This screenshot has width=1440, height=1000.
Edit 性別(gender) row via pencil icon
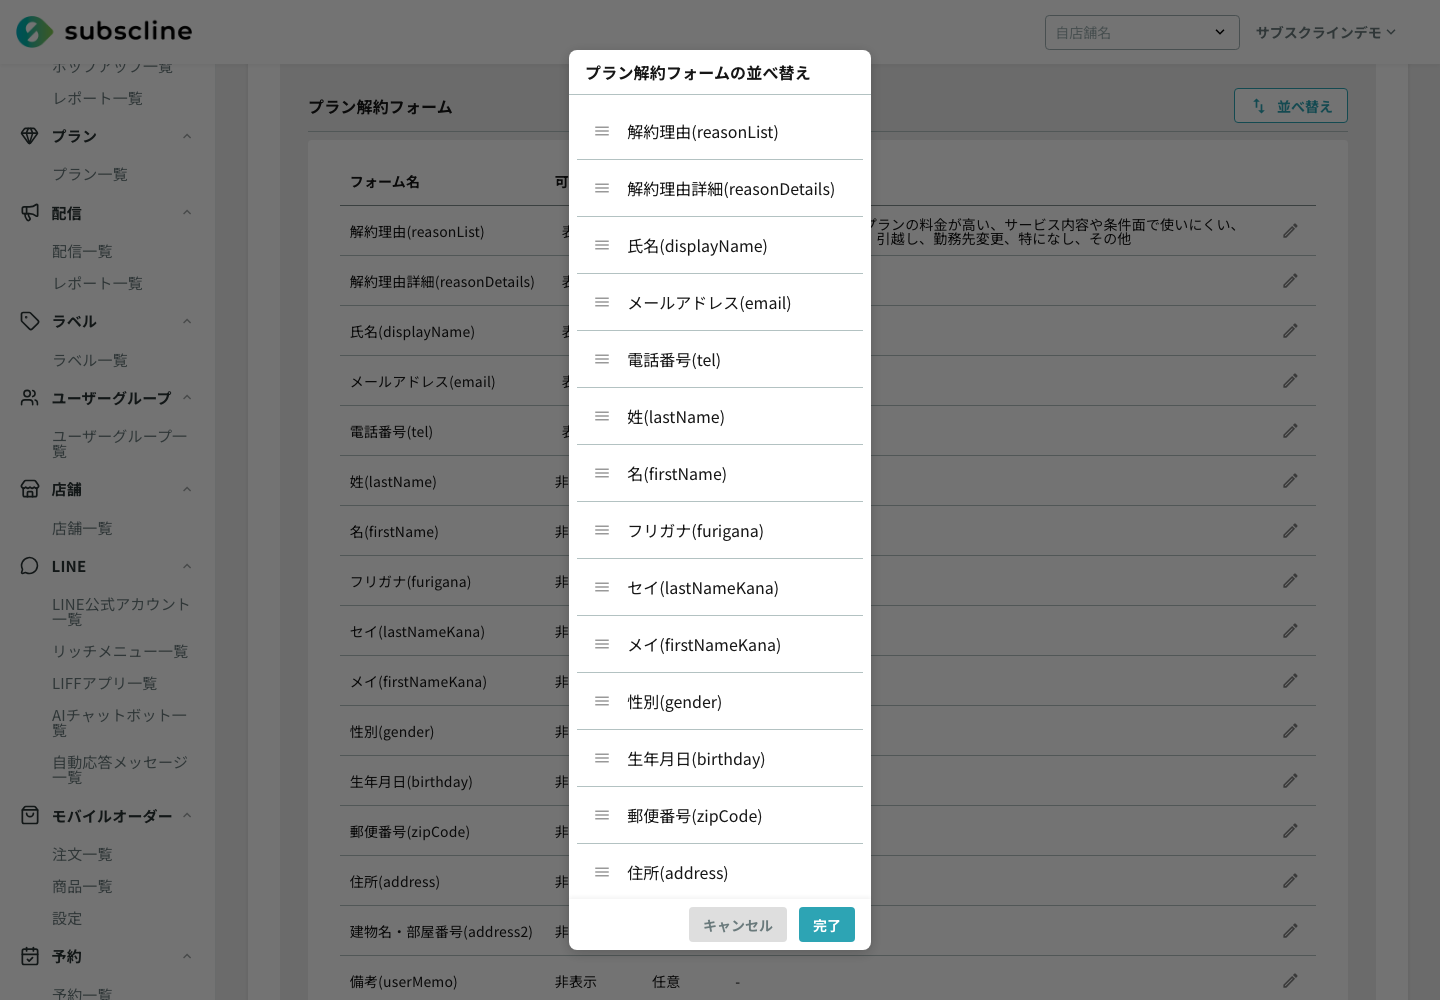(1290, 731)
